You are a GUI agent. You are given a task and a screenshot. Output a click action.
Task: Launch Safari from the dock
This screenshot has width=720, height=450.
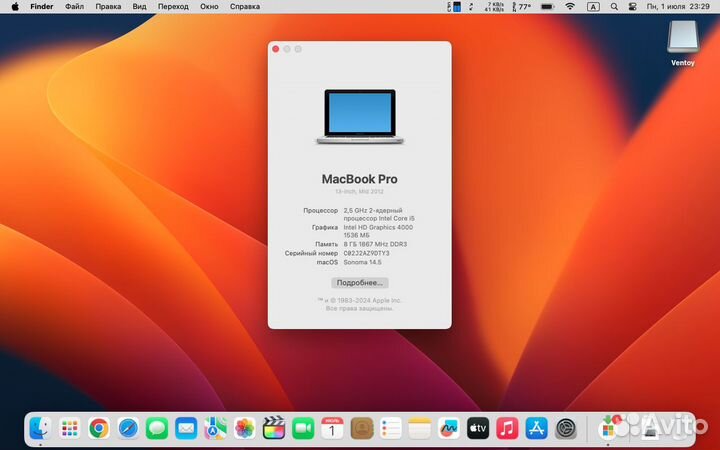pyautogui.click(x=128, y=428)
